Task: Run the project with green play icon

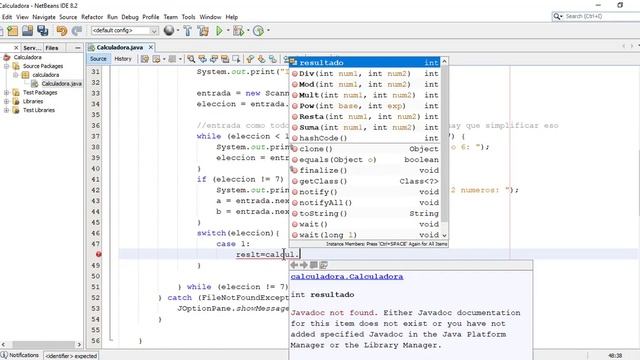Action: pos(219,31)
